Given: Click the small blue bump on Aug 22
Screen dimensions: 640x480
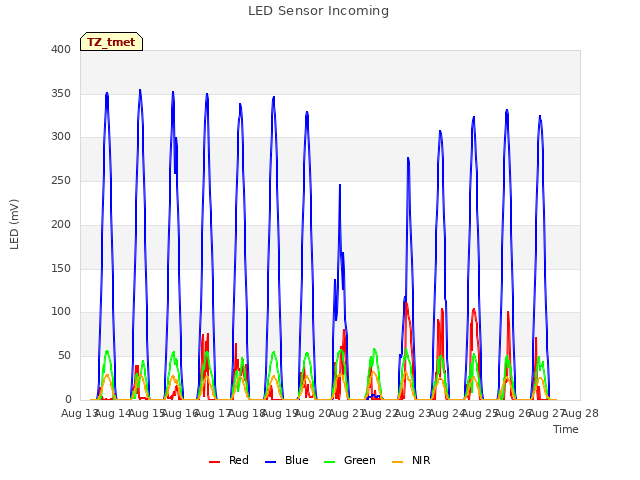Looking at the screenshot, I should tap(374, 396).
